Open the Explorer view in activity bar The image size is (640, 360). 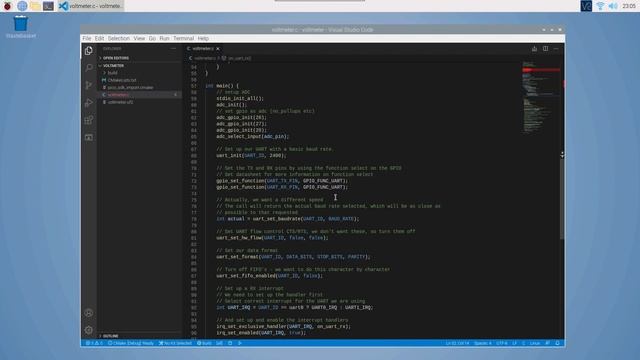[x=89, y=51]
